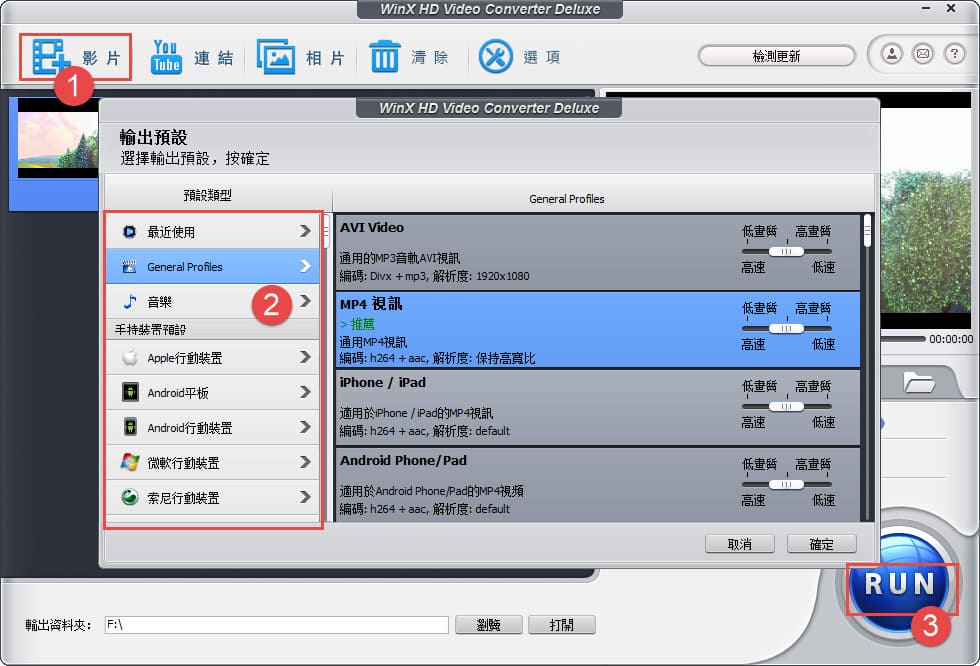Image resolution: width=980 pixels, height=666 pixels.
Task: Expand the 微軟行動裝置 category arrow
Action: [x=305, y=462]
